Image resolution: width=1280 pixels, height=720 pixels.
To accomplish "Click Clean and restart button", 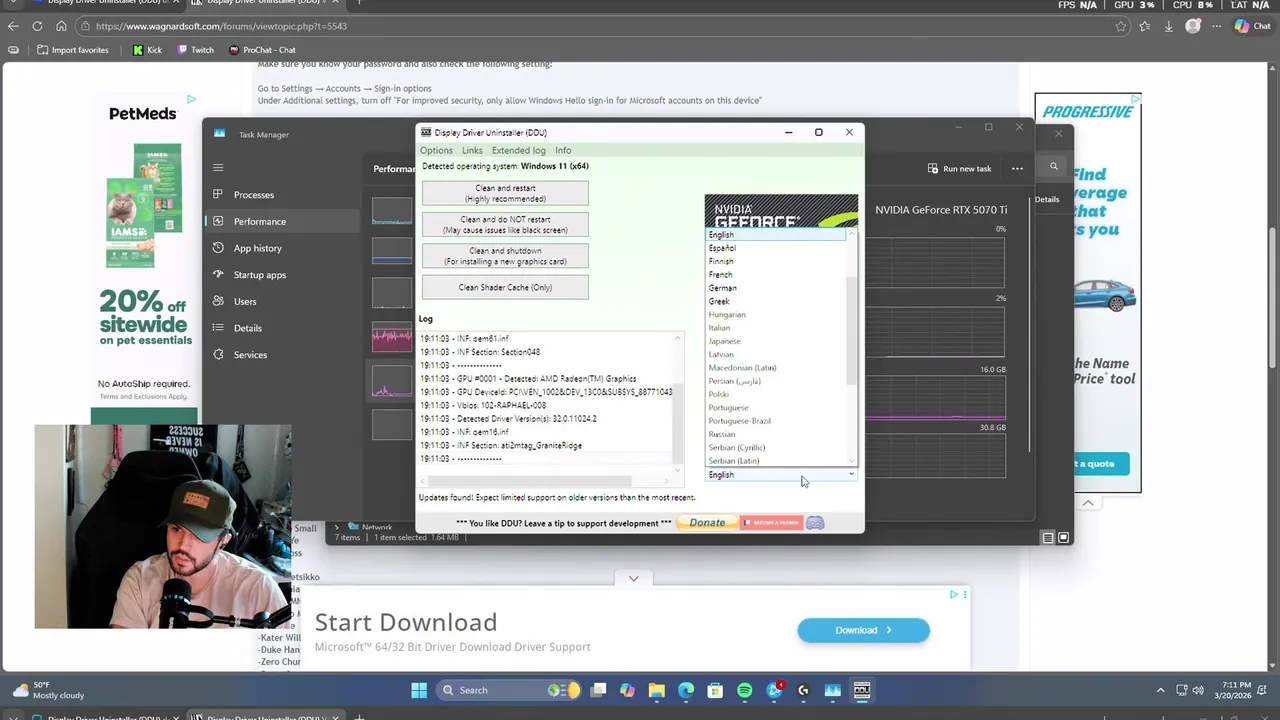I will click(x=505, y=193).
